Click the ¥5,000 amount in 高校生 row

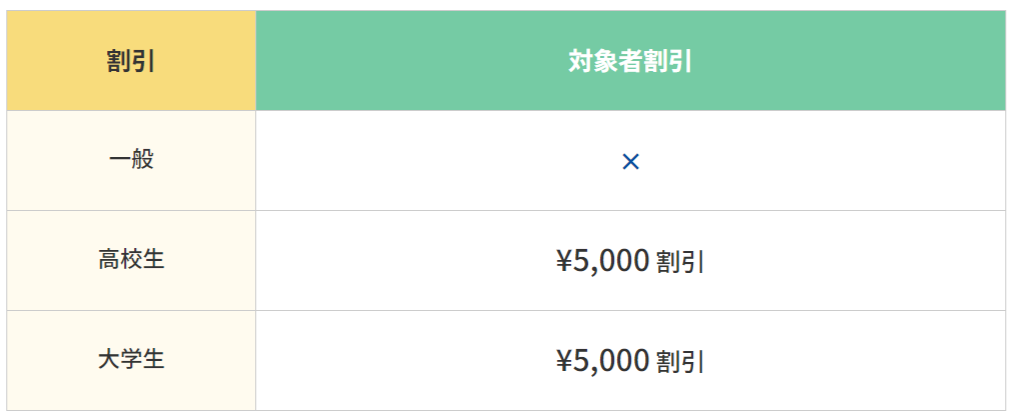pos(603,261)
